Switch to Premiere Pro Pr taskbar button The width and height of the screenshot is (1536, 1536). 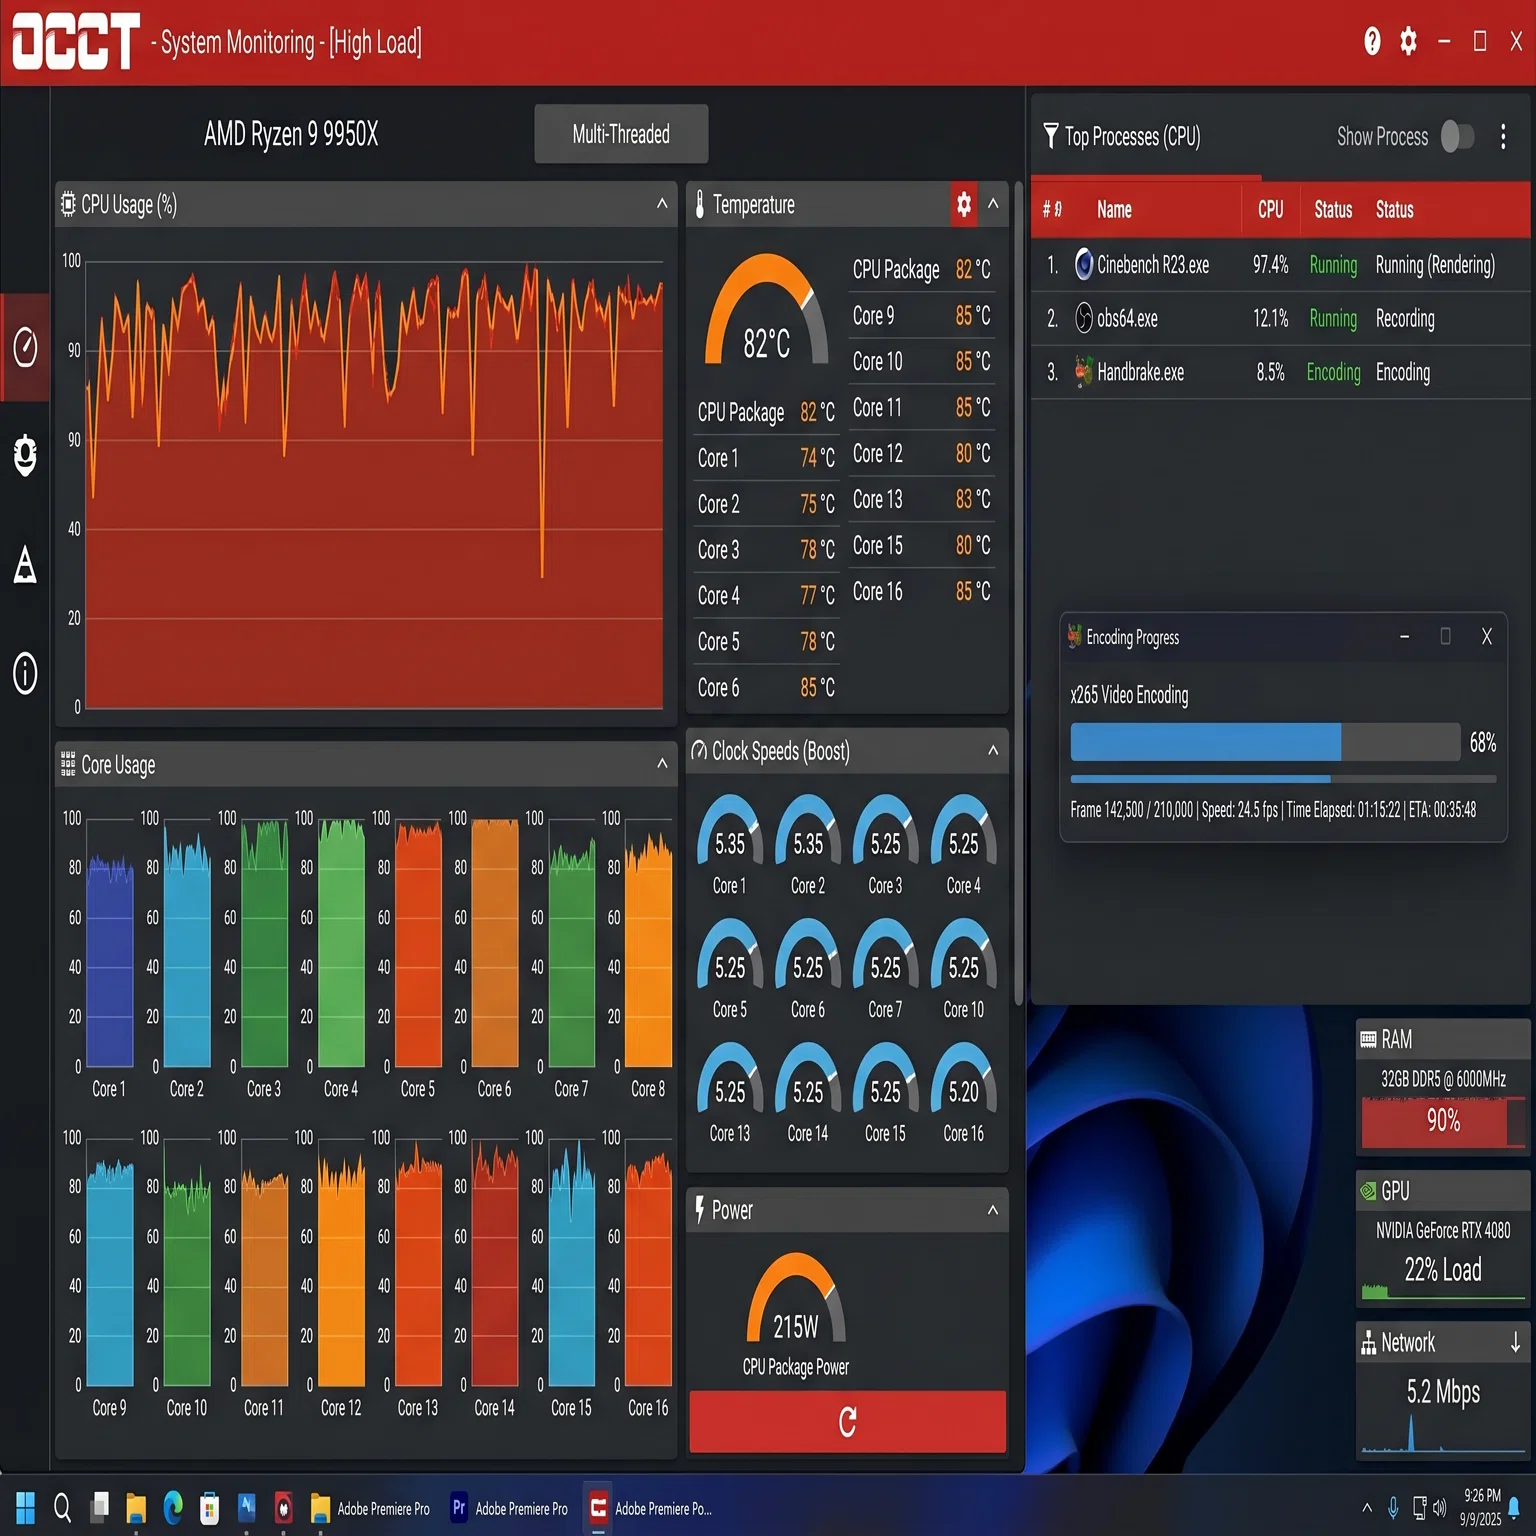pyautogui.click(x=510, y=1508)
